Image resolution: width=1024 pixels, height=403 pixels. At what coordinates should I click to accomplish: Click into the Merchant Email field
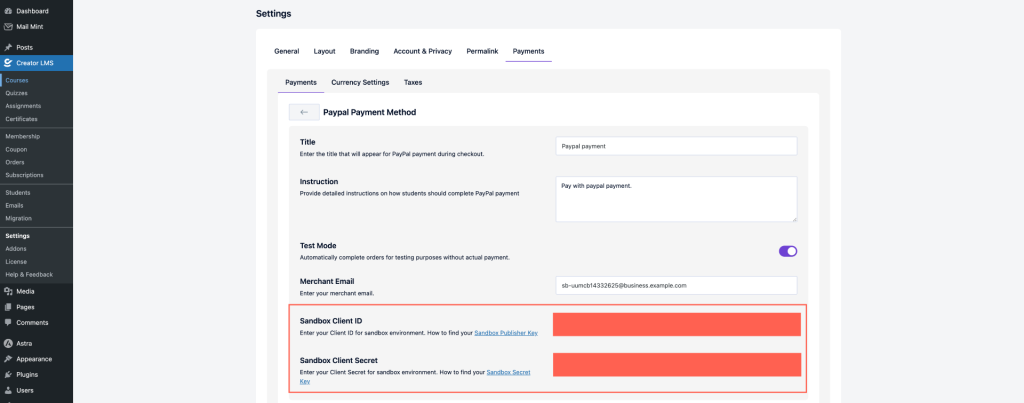[x=676, y=285]
